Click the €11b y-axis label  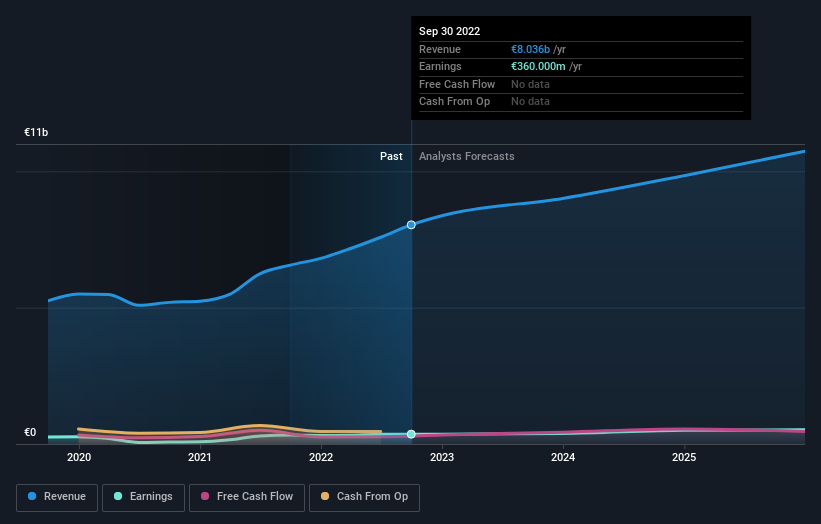(36, 132)
